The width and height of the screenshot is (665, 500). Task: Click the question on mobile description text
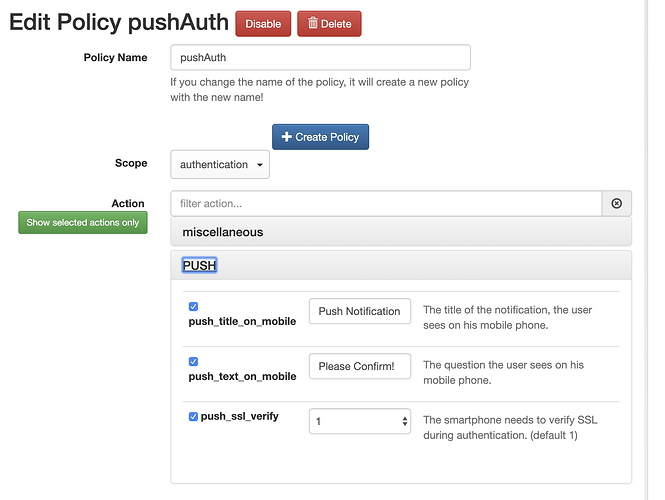[503, 372]
